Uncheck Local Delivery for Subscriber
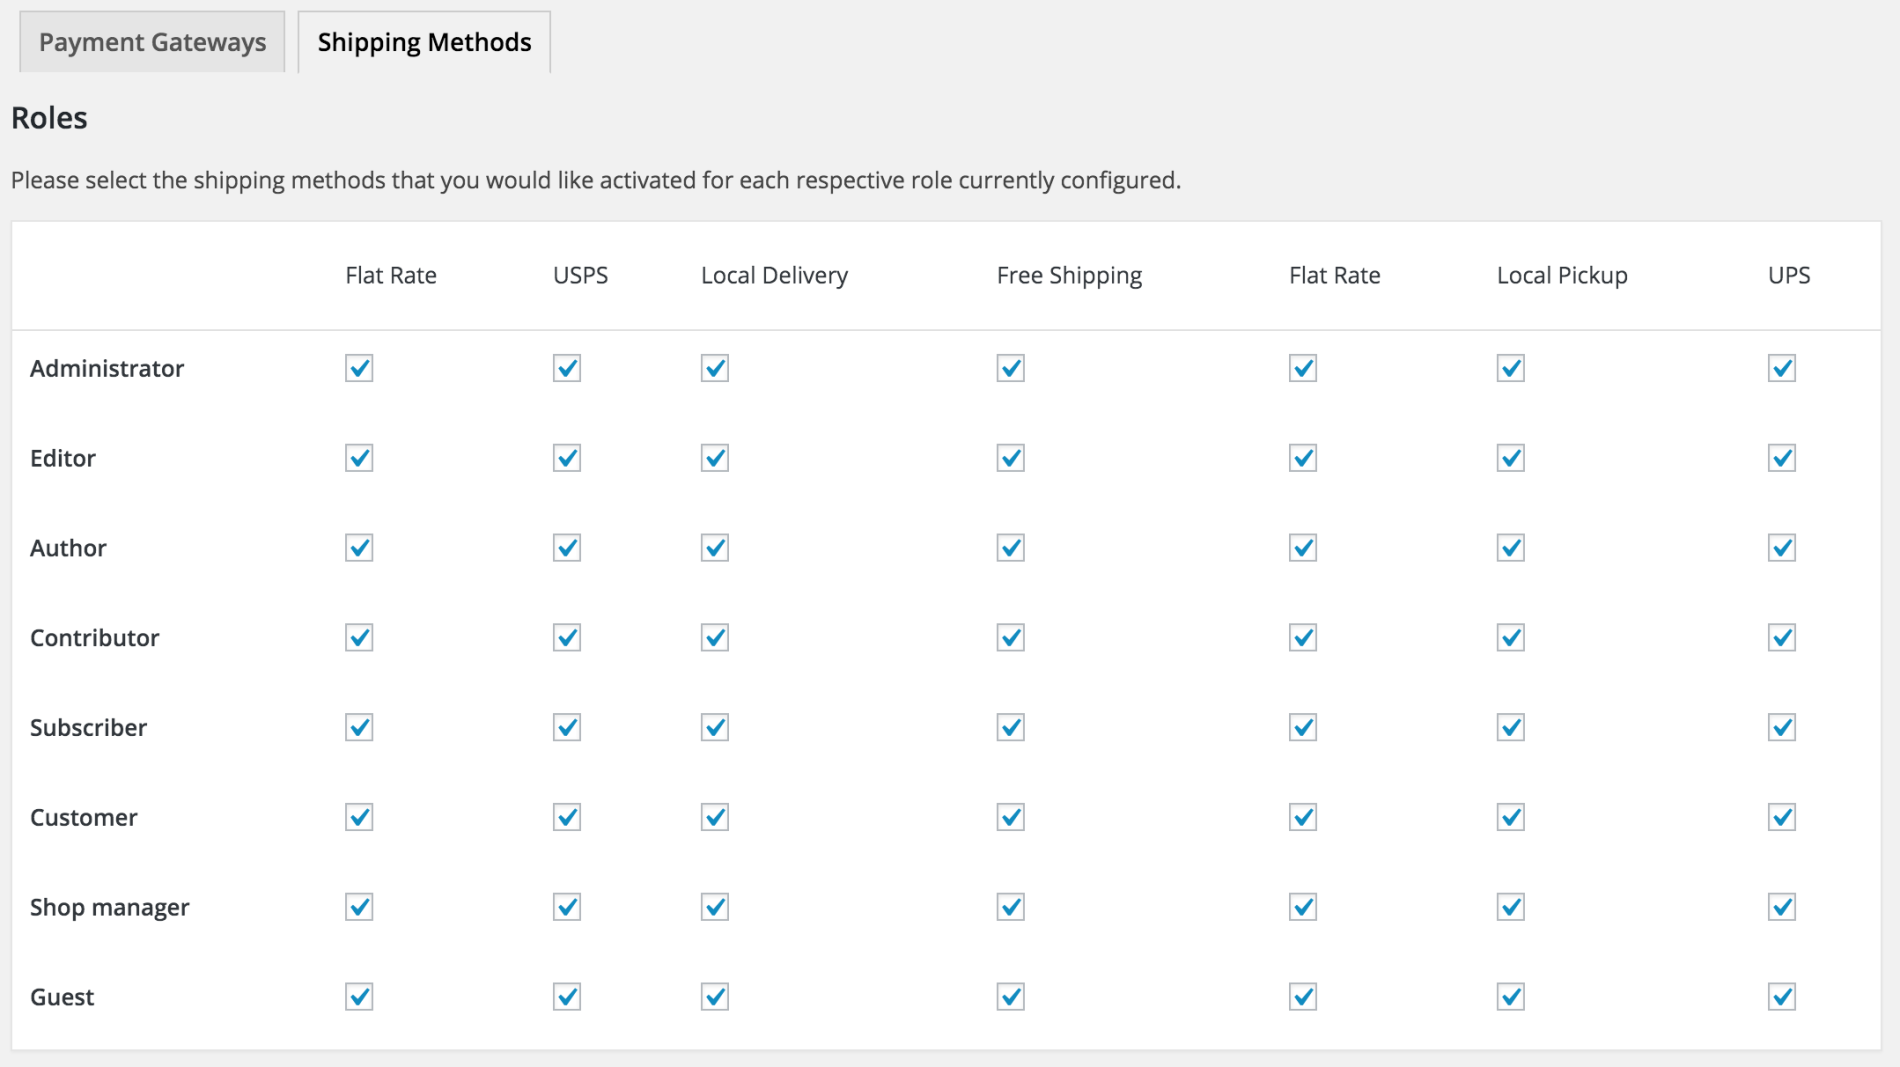Screen dimensions: 1900x1067 coord(713,727)
